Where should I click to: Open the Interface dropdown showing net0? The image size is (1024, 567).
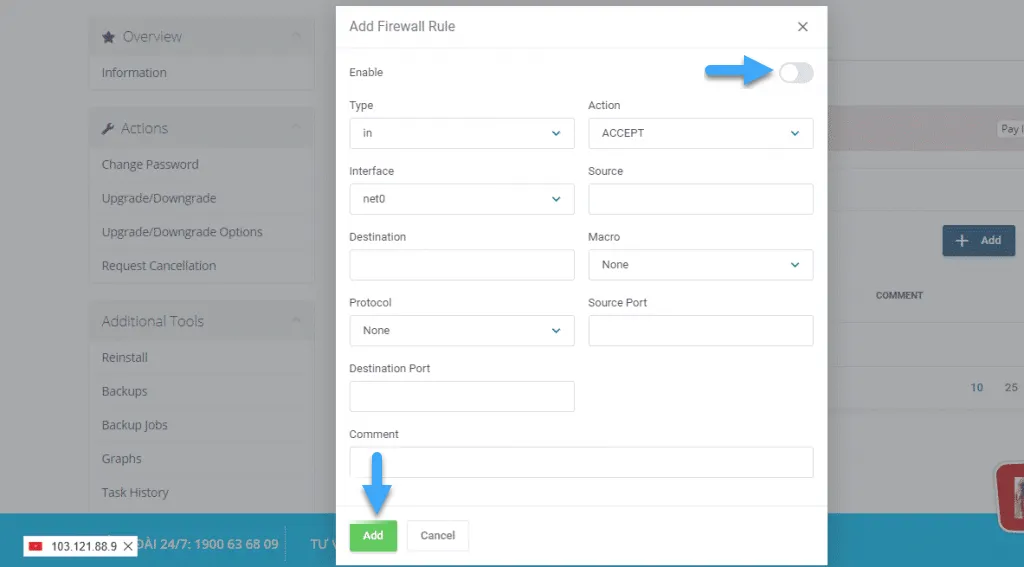tap(462, 199)
